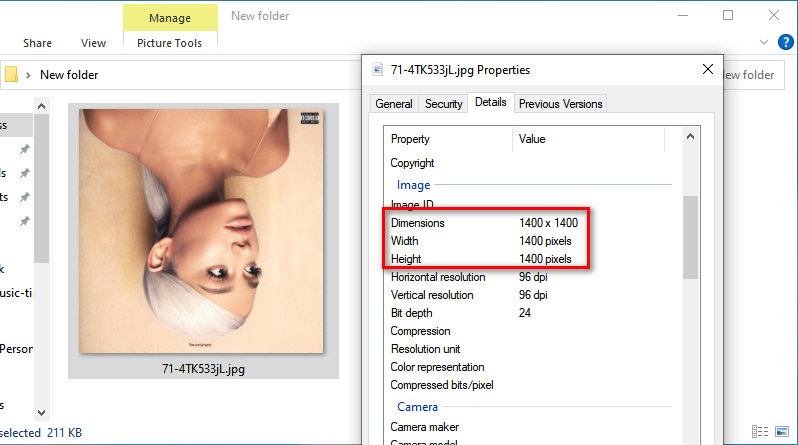Close the 71-4TK533jL.jpg Properties dialog
798x445 pixels.
(708, 70)
